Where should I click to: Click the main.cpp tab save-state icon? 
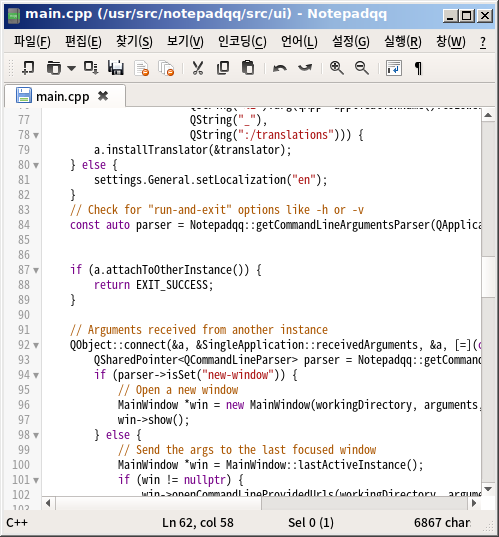[24, 95]
